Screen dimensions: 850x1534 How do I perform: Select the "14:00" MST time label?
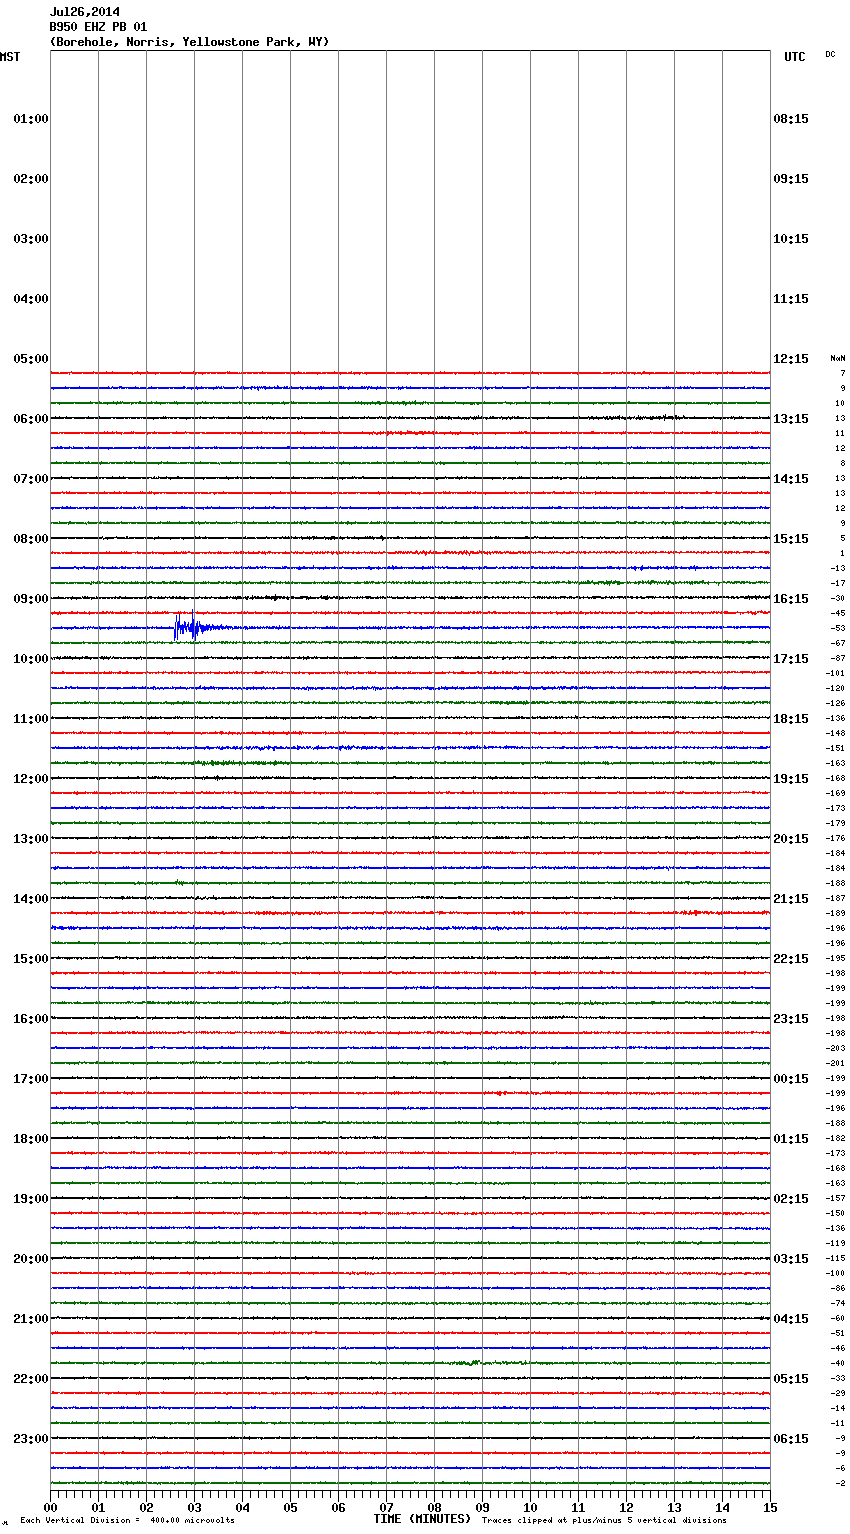pos(31,899)
